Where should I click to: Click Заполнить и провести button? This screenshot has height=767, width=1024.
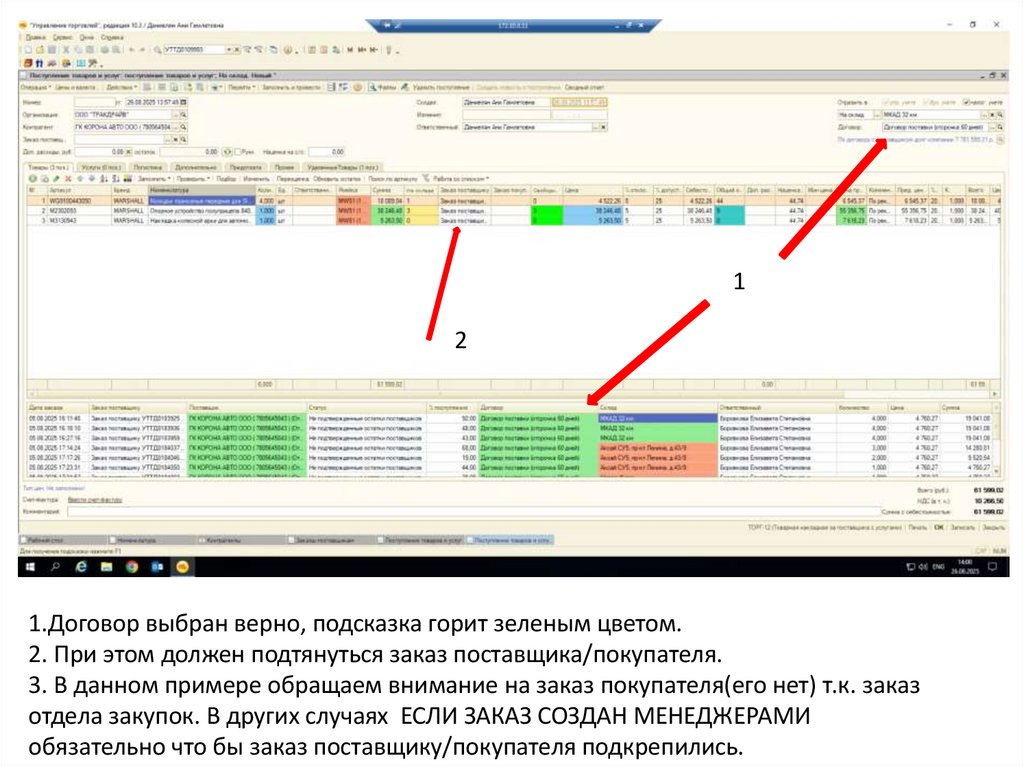[291, 88]
